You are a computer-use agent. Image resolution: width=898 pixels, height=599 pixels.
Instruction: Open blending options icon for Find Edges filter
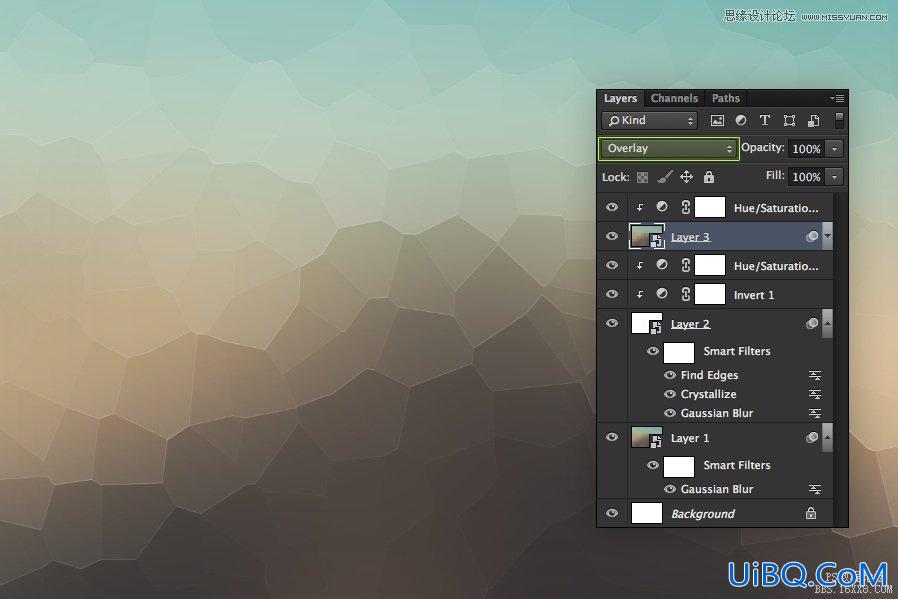pos(814,376)
